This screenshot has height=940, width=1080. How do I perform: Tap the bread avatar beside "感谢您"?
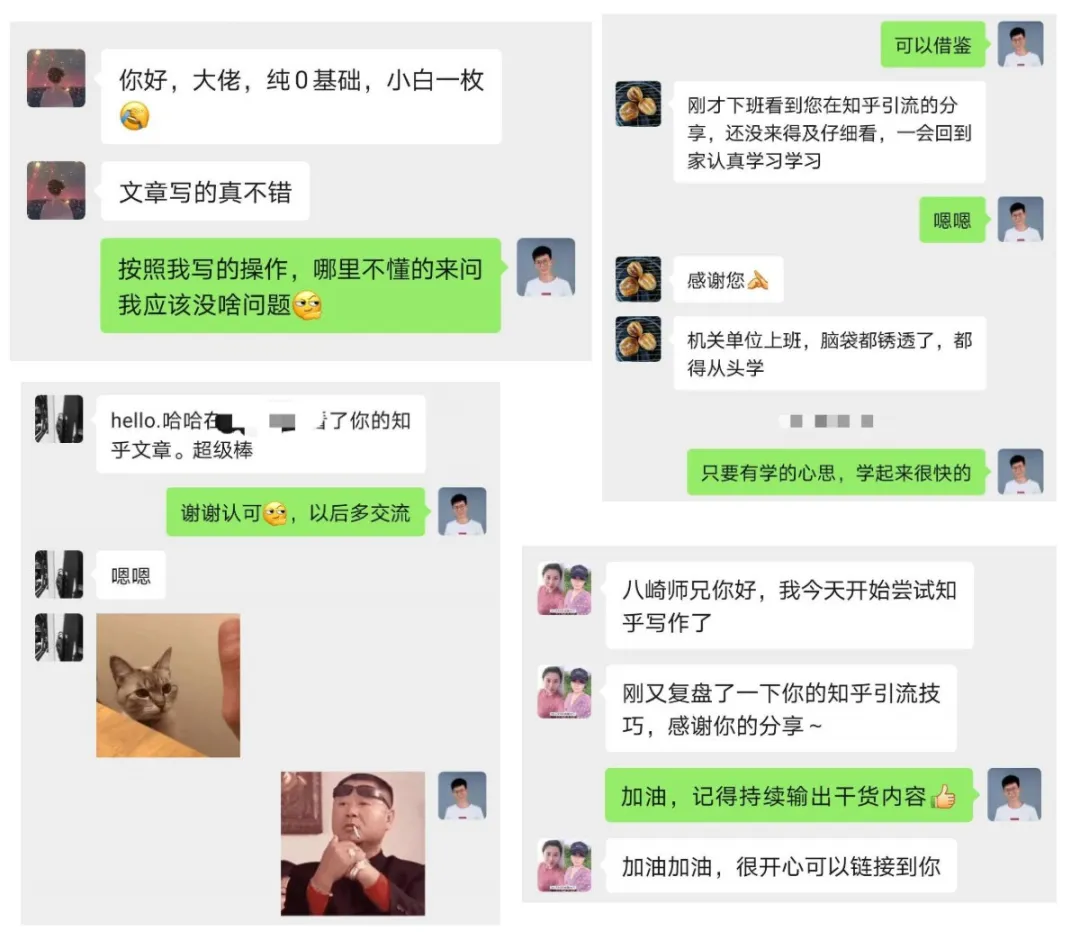[638, 279]
